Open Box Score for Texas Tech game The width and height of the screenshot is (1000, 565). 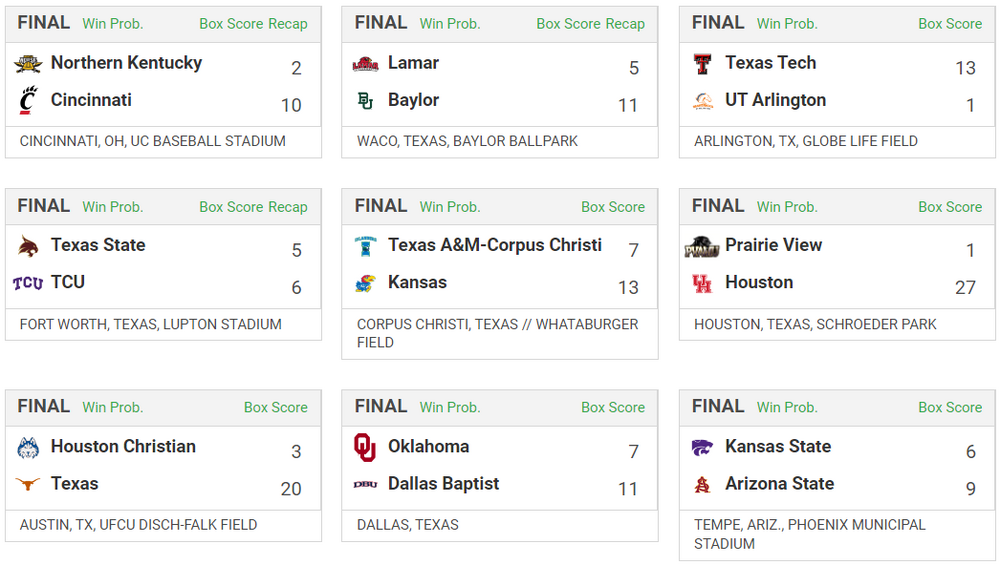(x=950, y=24)
